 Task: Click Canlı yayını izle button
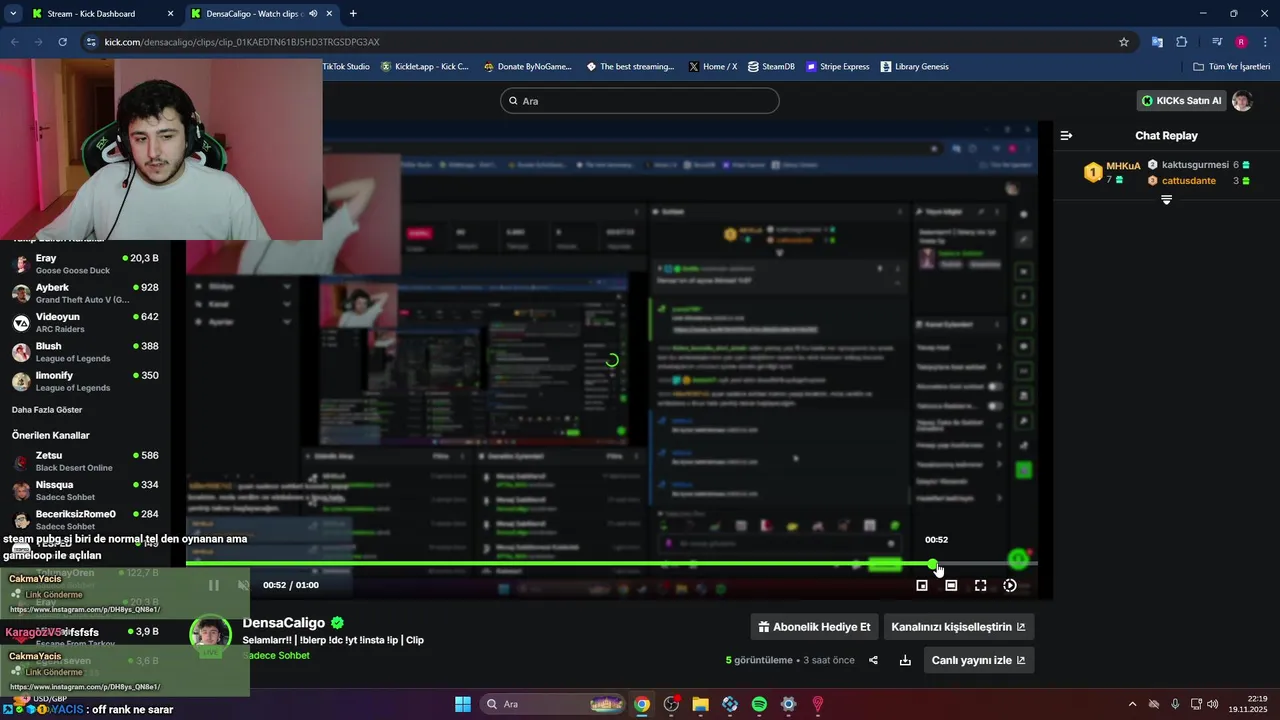pyautogui.click(x=978, y=660)
